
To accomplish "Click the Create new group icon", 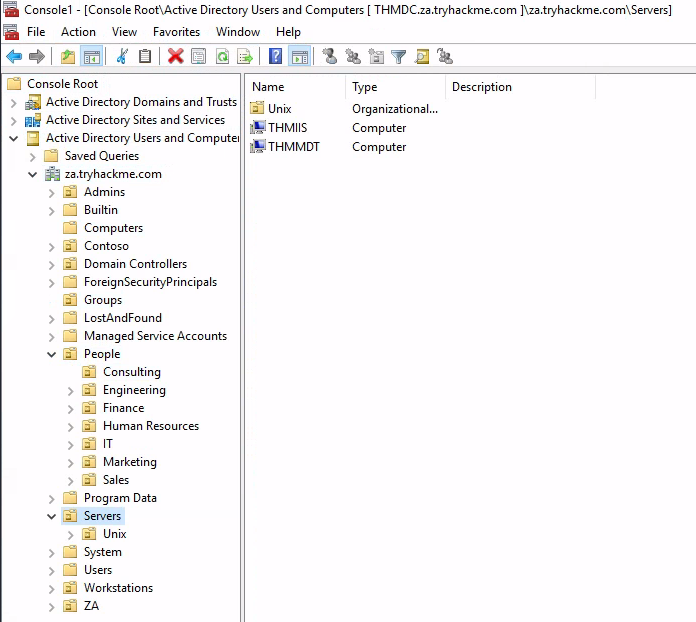I will (353, 56).
